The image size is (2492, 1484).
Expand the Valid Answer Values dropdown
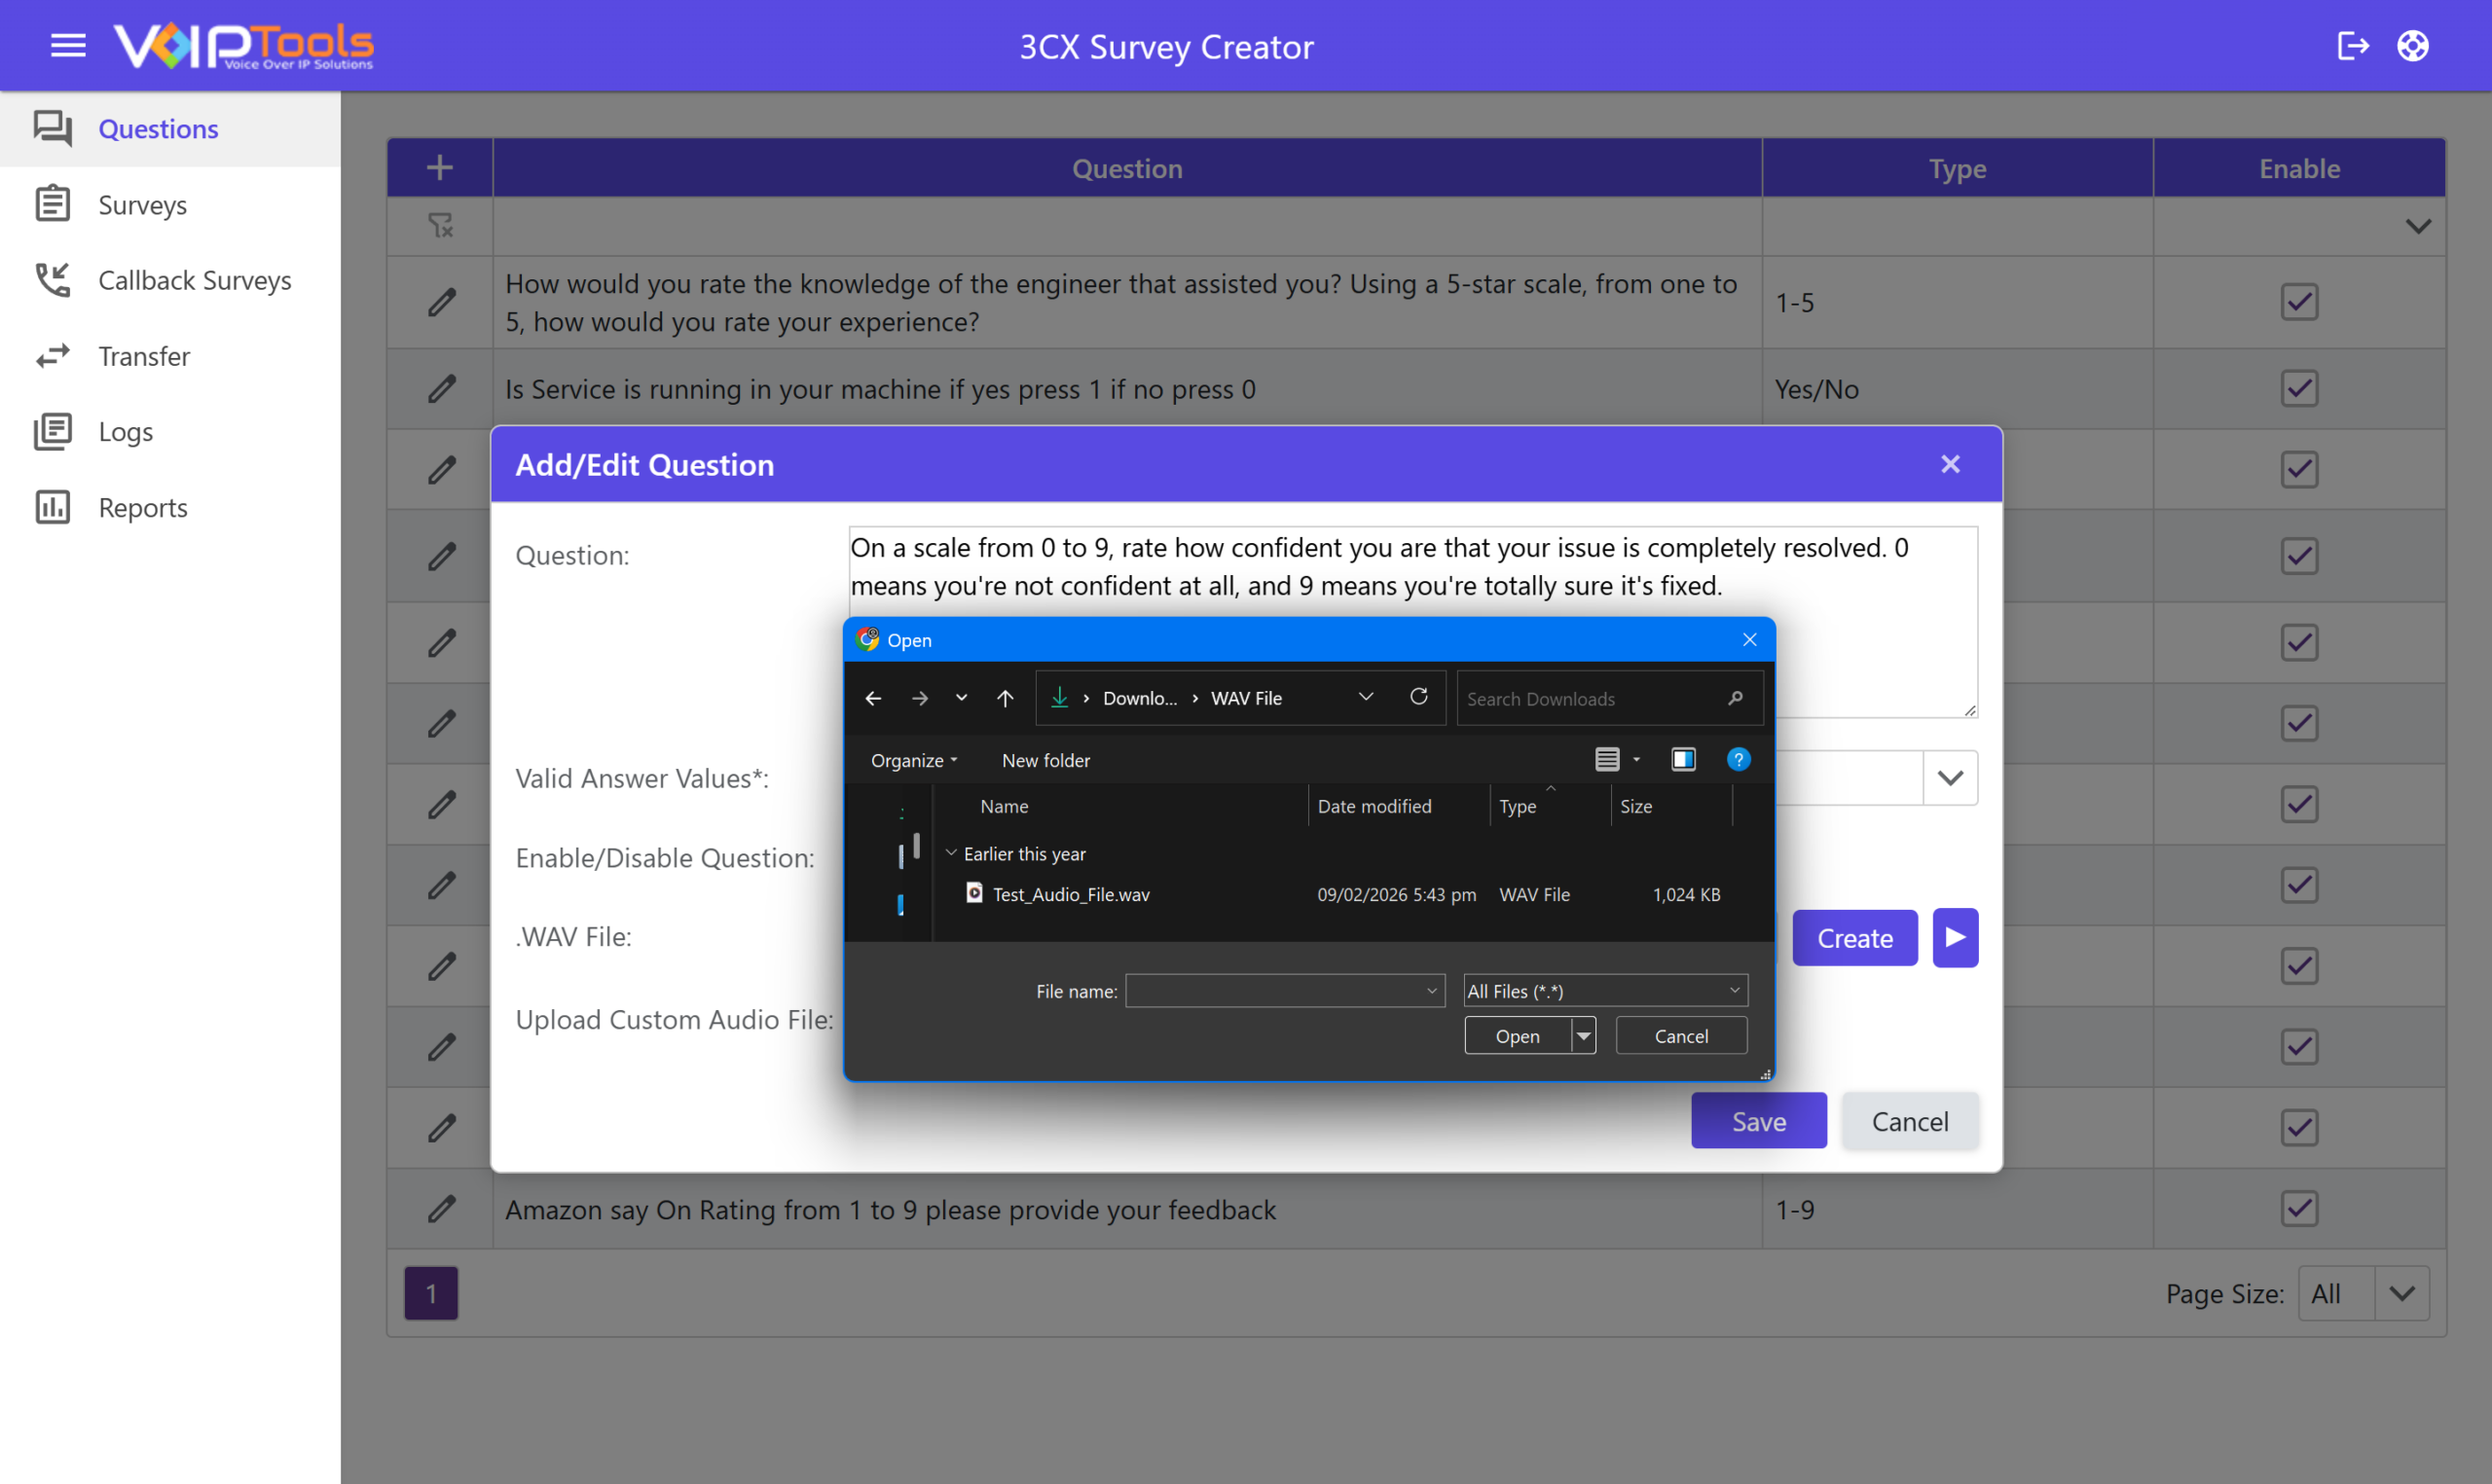1950,778
